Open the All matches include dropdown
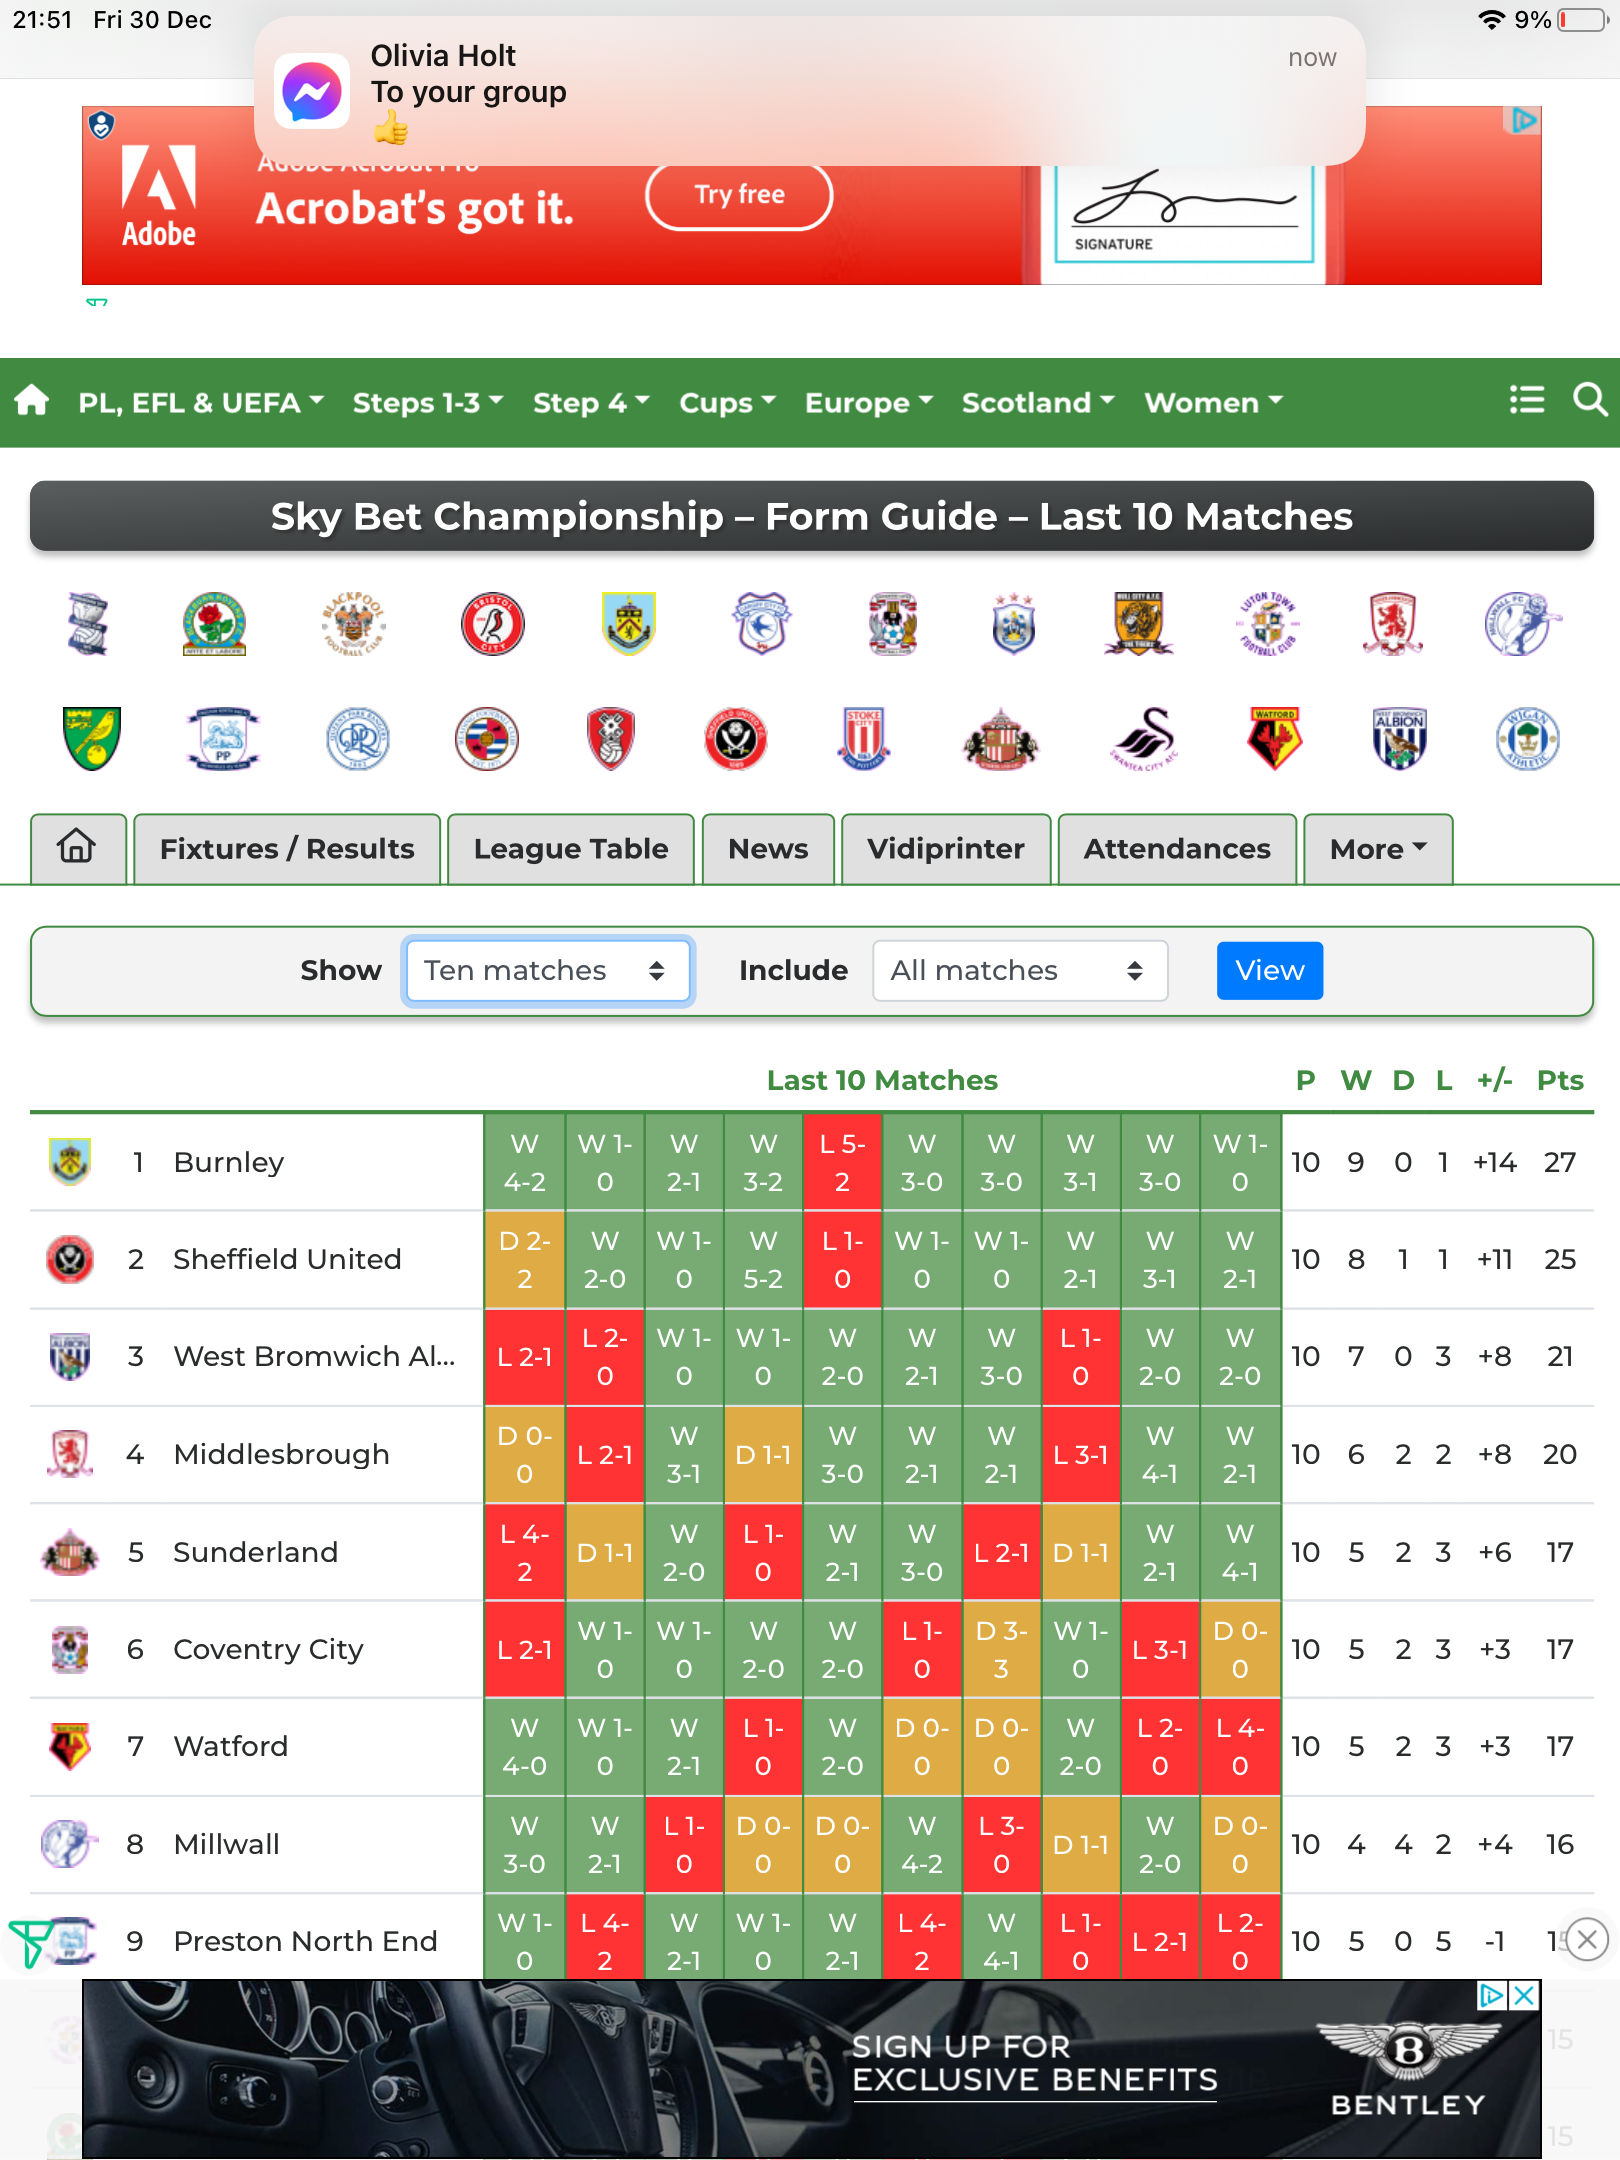Screen dimensions: 1620x2160 click(x=1018, y=970)
